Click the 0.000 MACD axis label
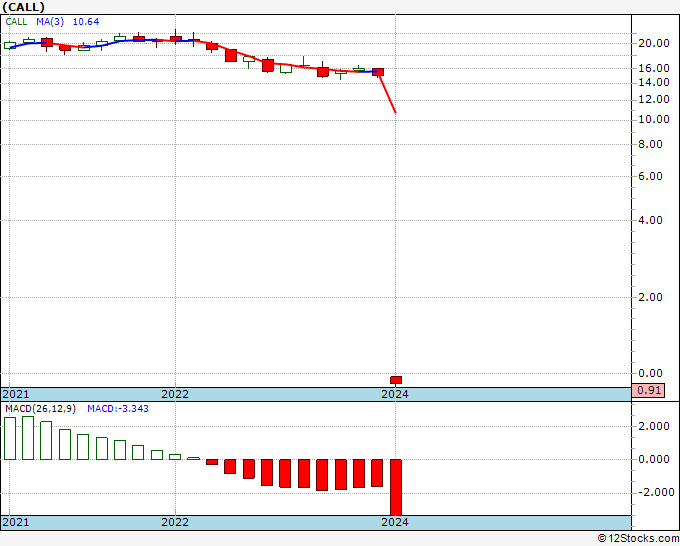680x546 pixels. tap(654, 459)
